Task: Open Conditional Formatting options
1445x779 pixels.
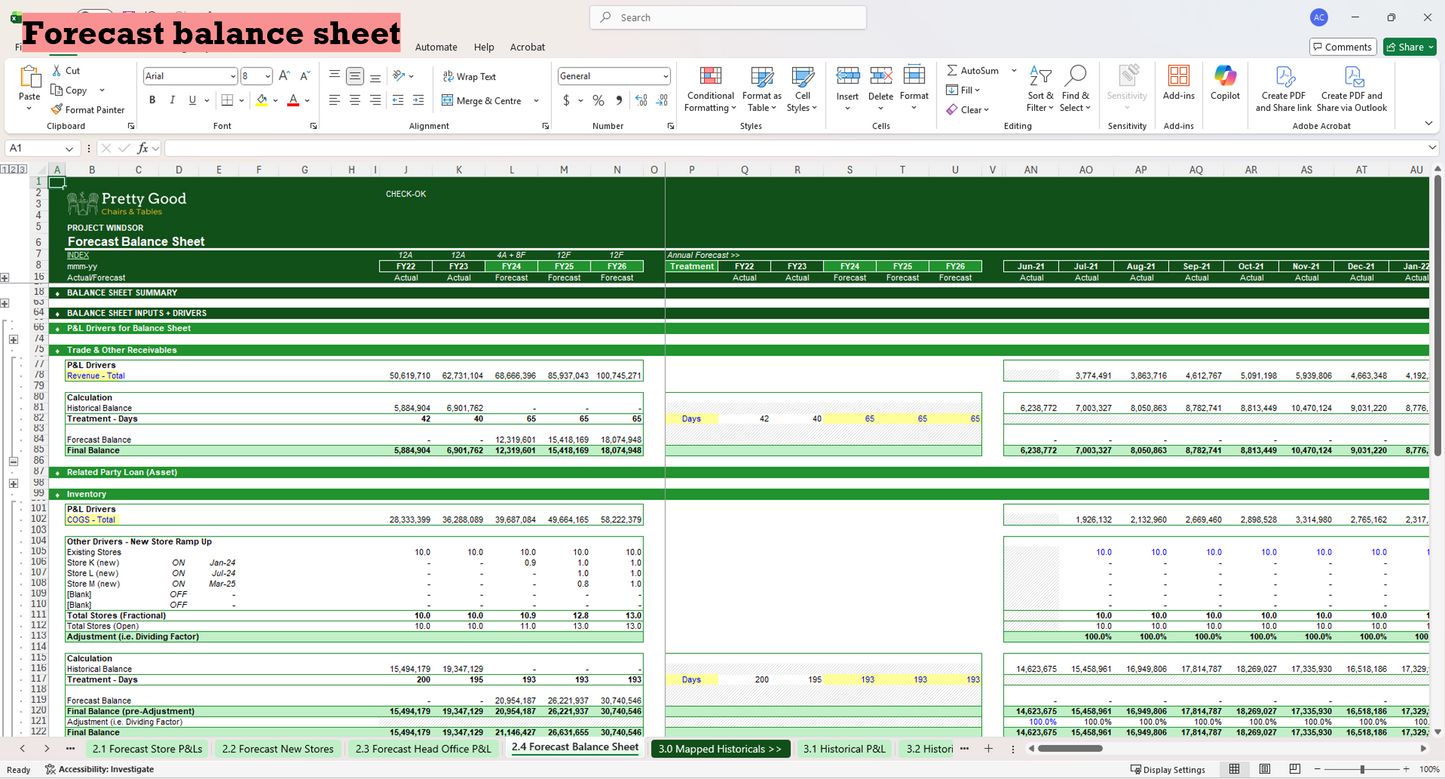Action: 710,90
